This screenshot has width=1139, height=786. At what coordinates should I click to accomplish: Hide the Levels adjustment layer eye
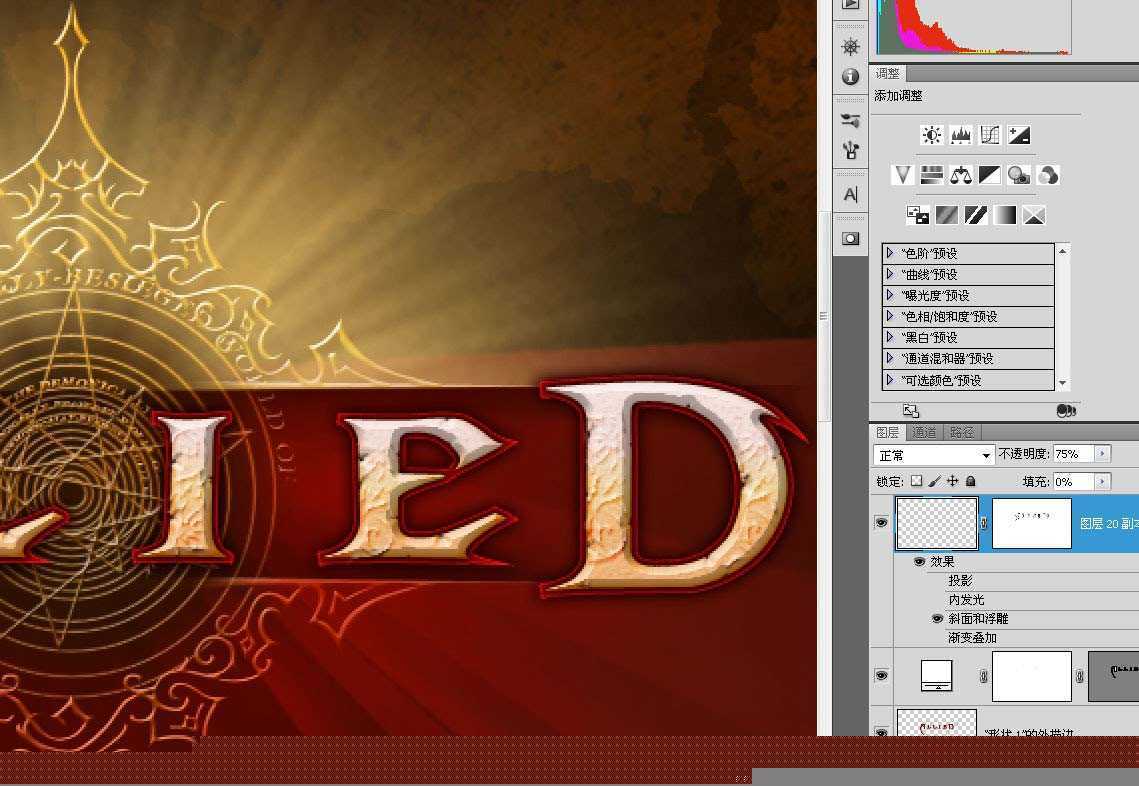click(881, 676)
